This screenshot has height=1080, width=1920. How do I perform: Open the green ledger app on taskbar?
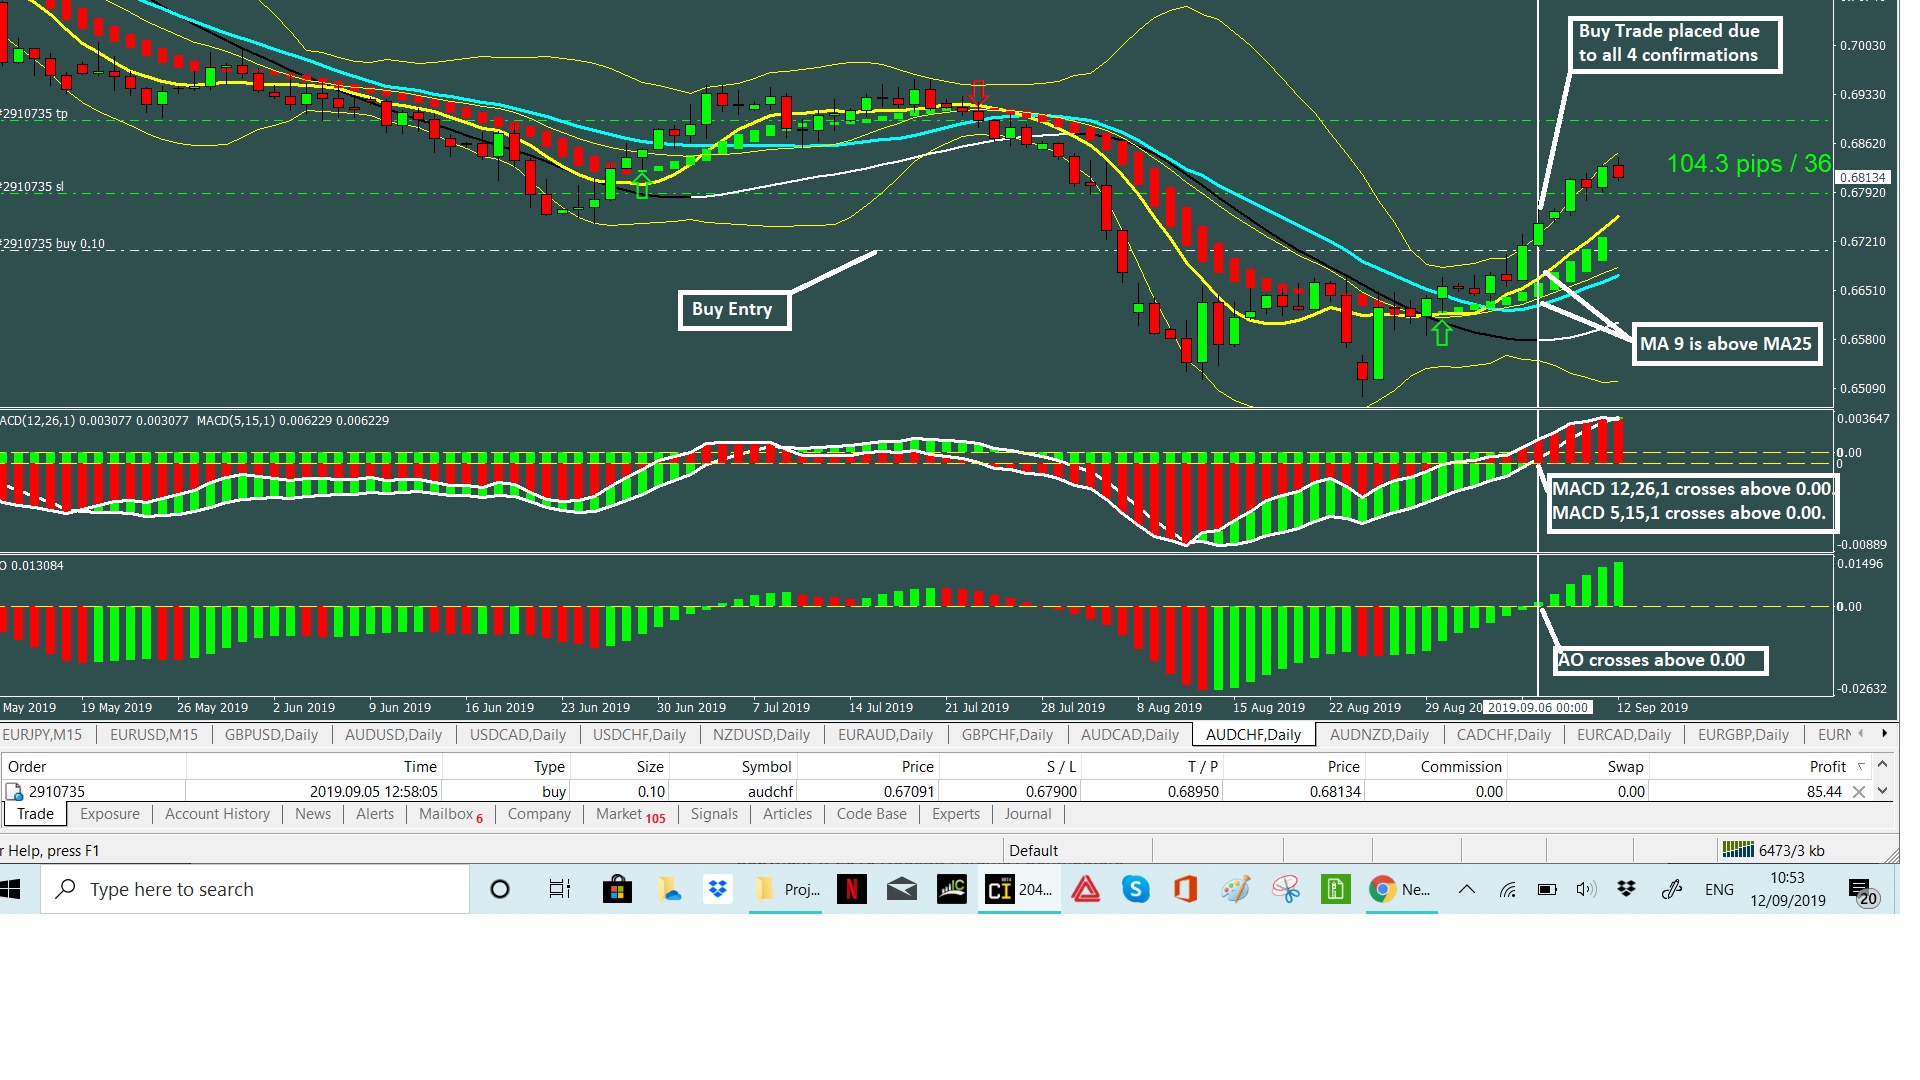coord(1336,889)
